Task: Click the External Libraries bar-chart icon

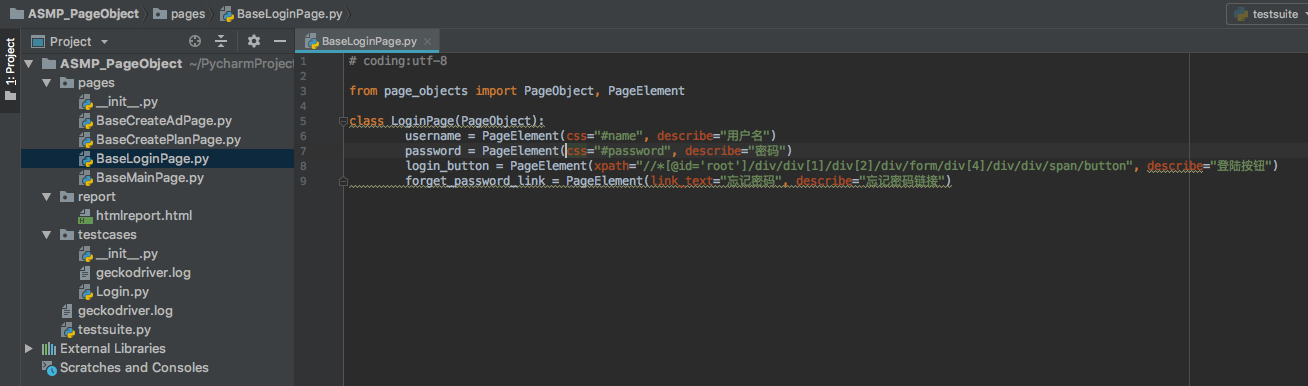Action: (49, 349)
